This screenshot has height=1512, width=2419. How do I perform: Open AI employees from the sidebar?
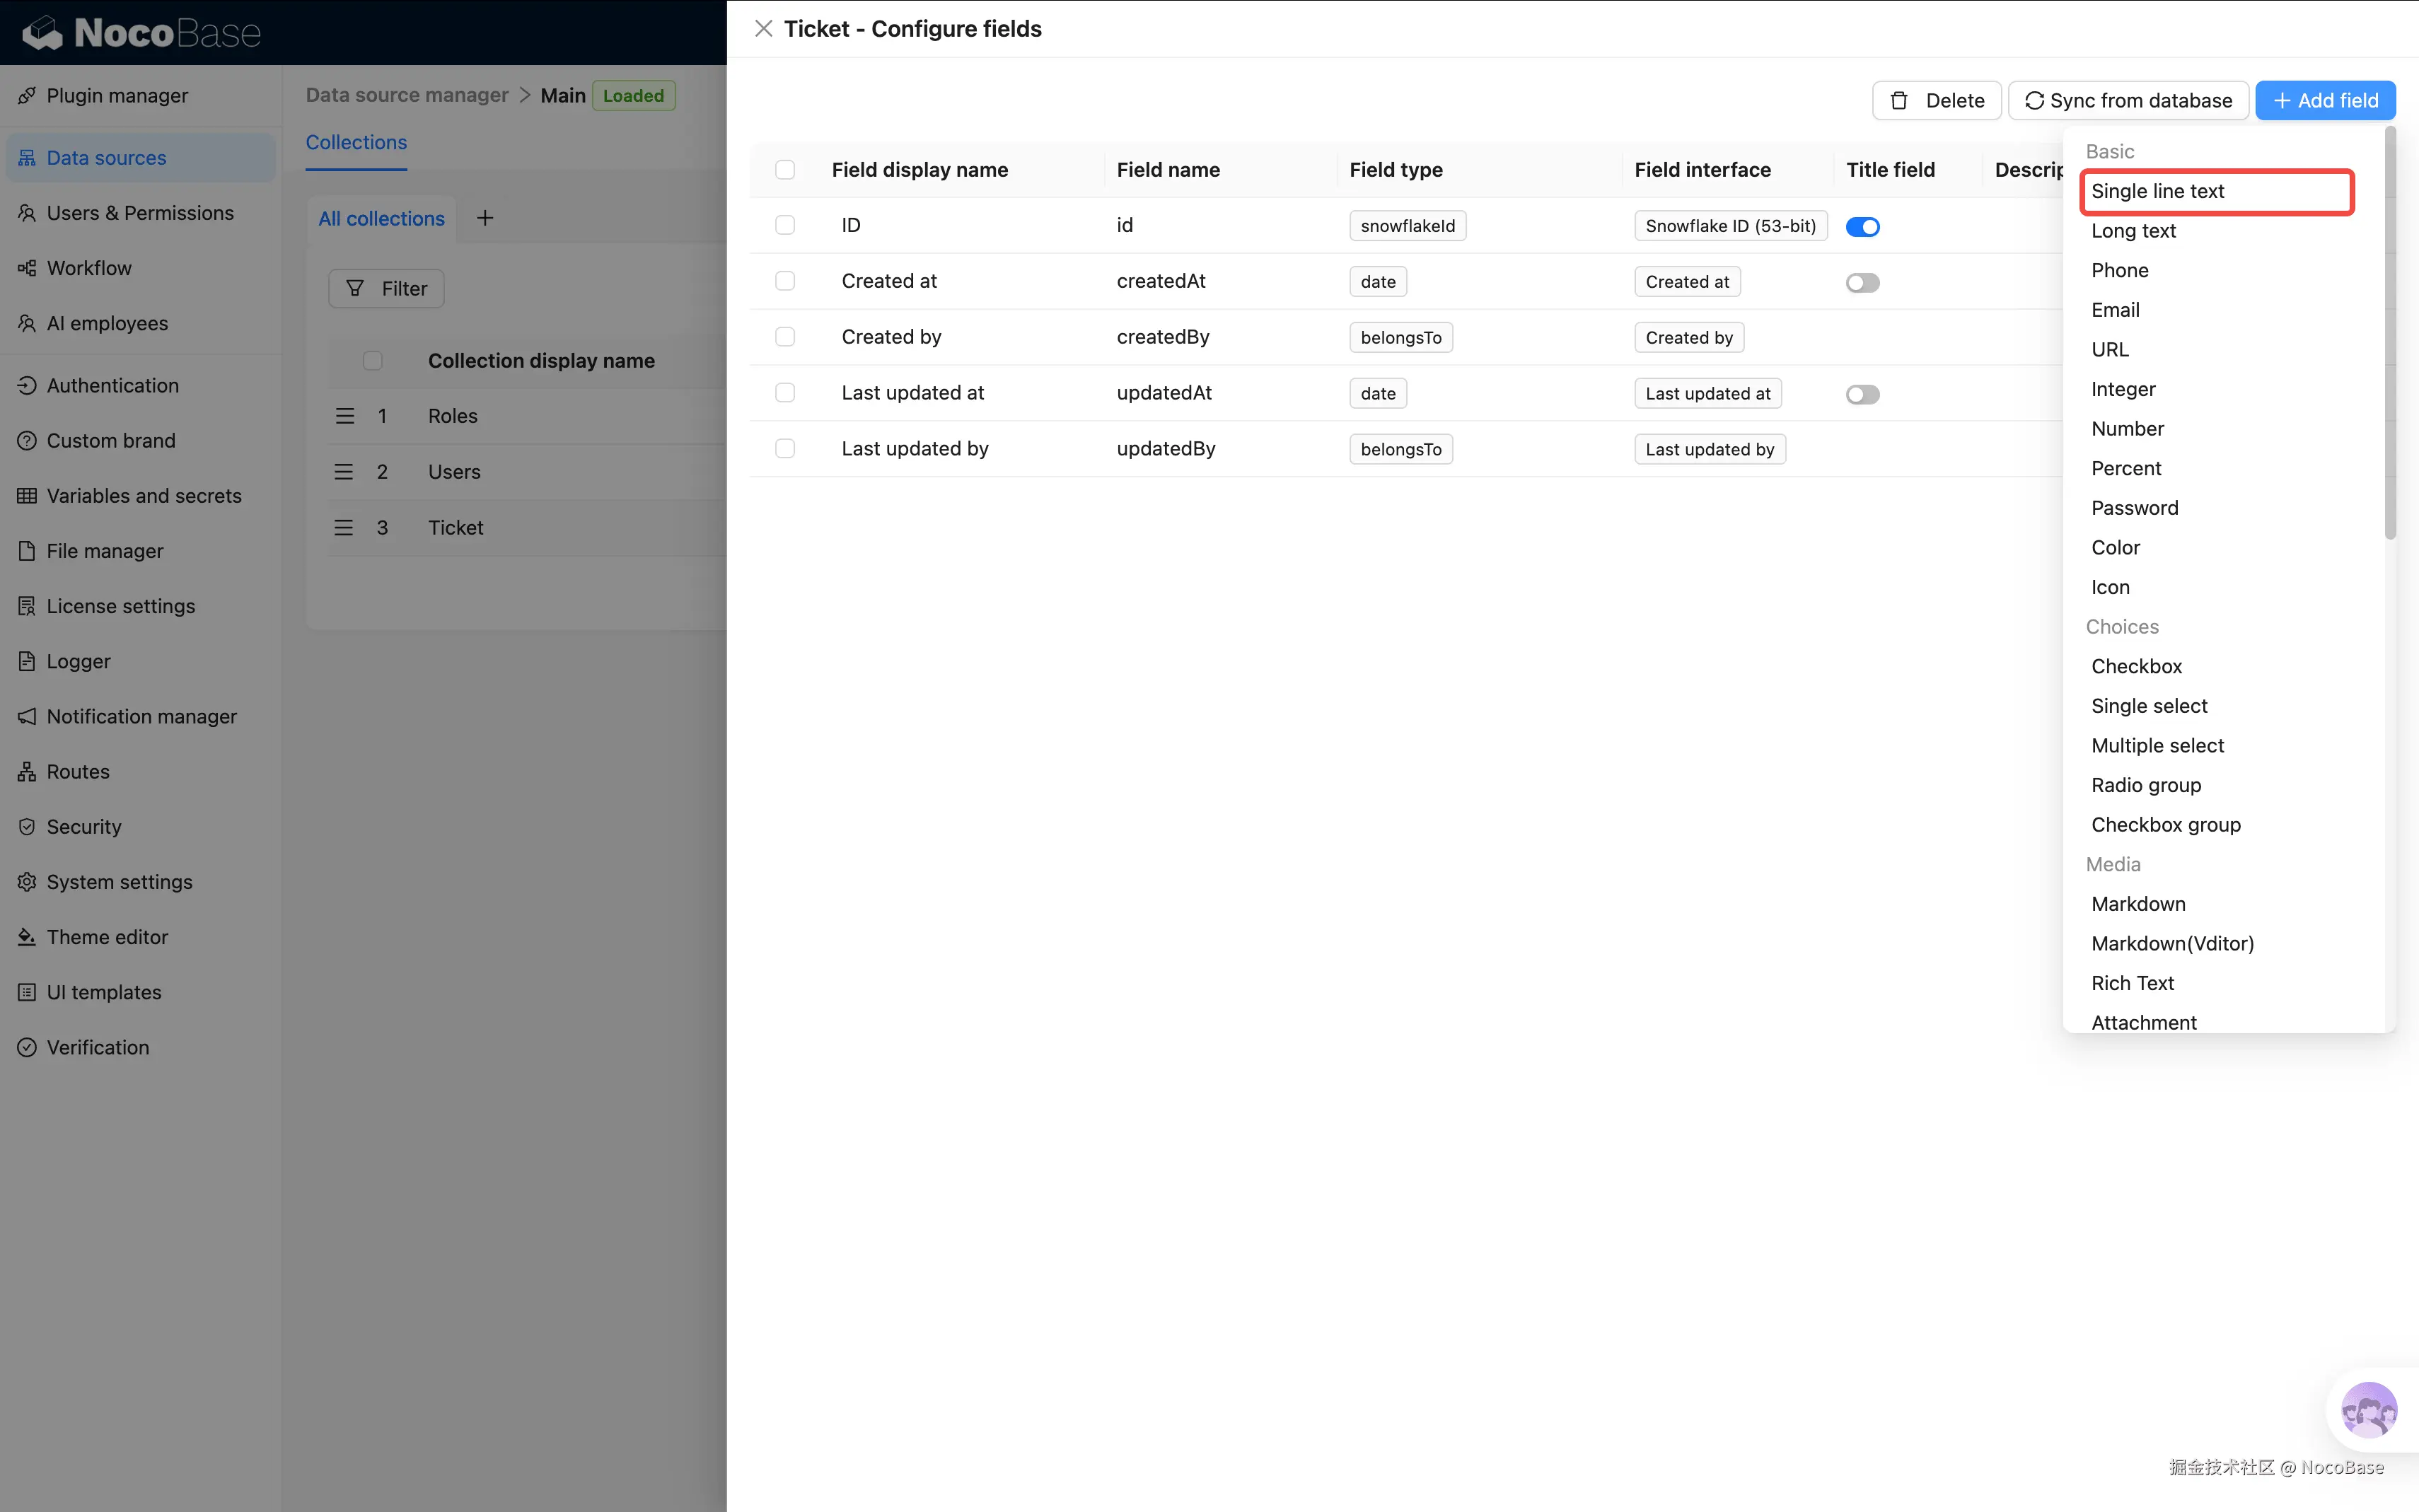(106, 323)
